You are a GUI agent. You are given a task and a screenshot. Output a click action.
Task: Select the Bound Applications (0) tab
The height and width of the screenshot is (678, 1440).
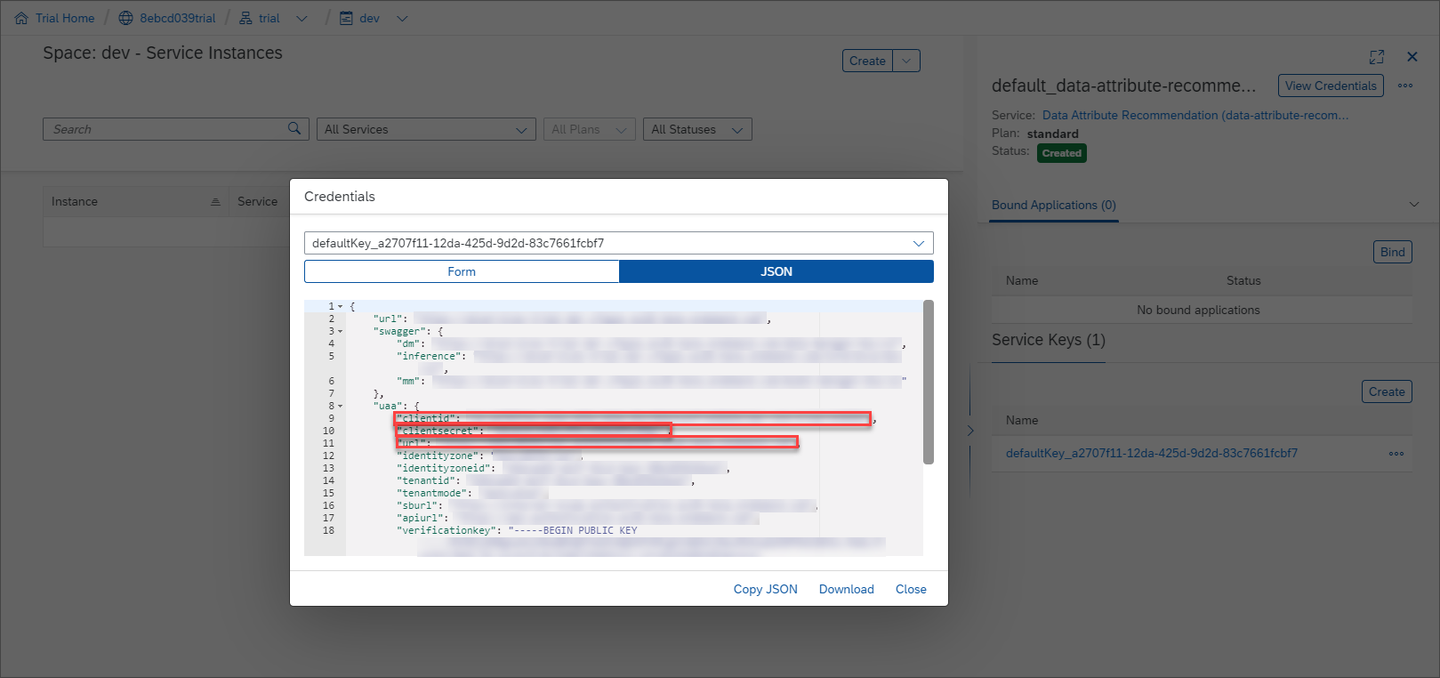click(x=1054, y=205)
